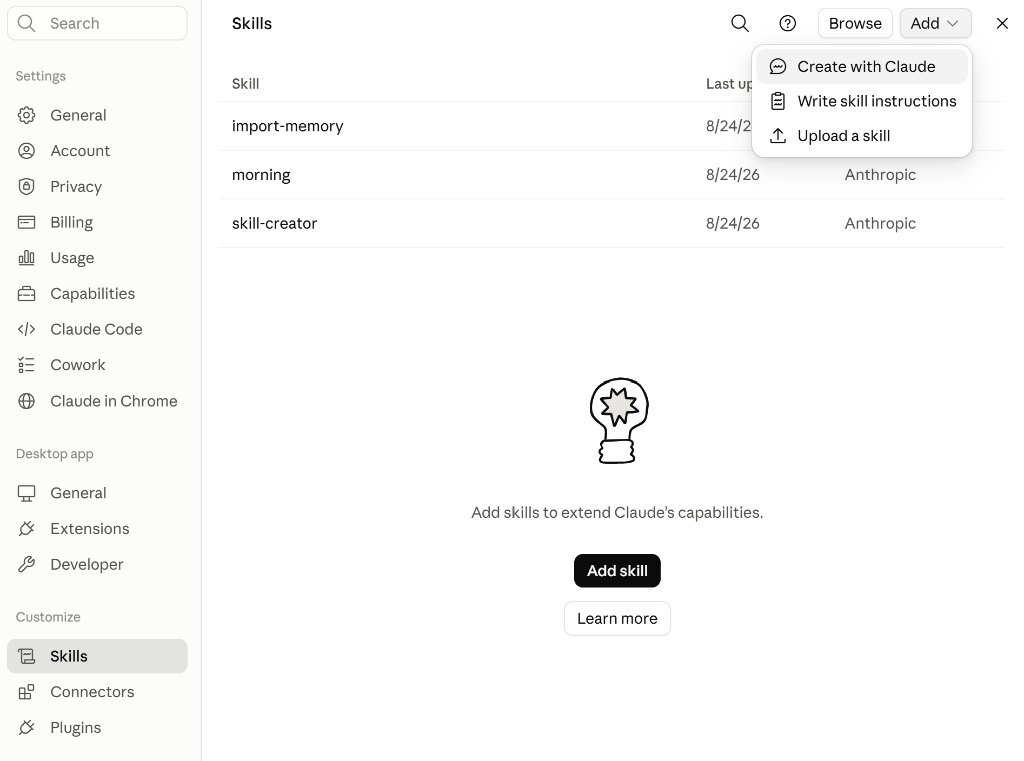The height and width of the screenshot is (761, 1024).
Task: Click the Developer wrench icon
Action: [26, 564]
